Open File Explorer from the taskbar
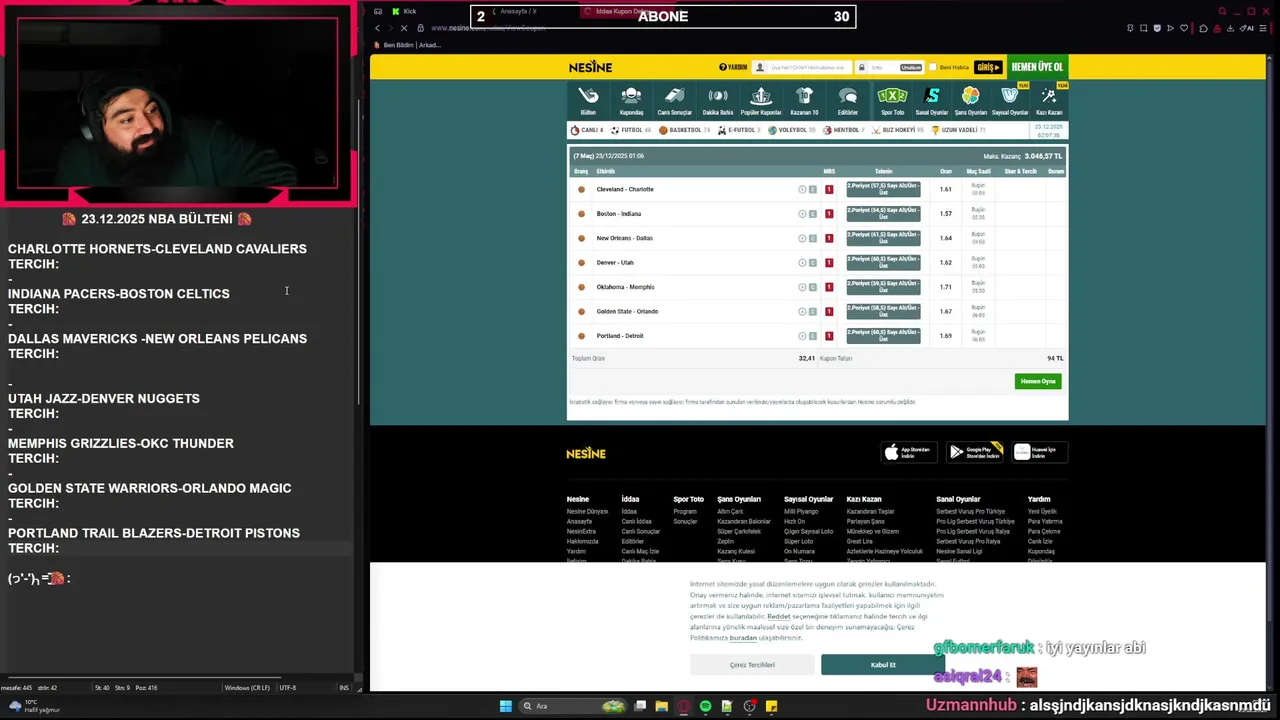The width and height of the screenshot is (1280, 720). coord(662,706)
